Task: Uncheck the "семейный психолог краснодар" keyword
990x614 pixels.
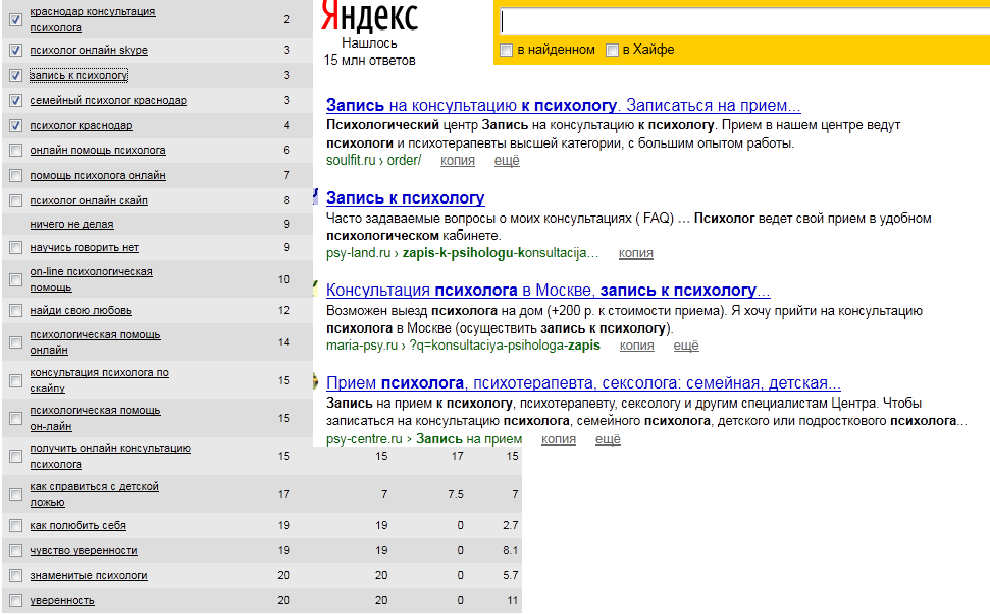Action: click(x=16, y=100)
